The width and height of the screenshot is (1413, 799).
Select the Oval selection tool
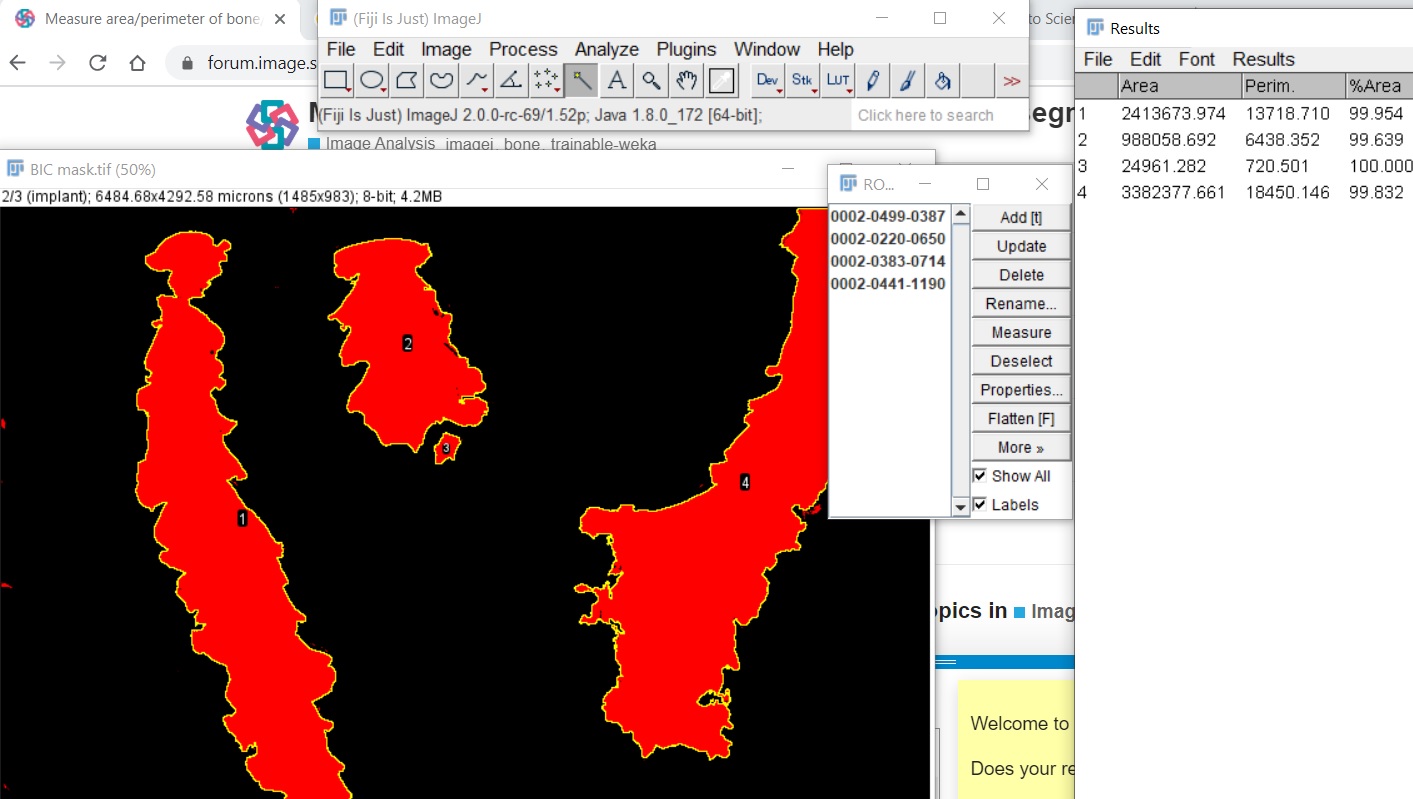[372, 80]
